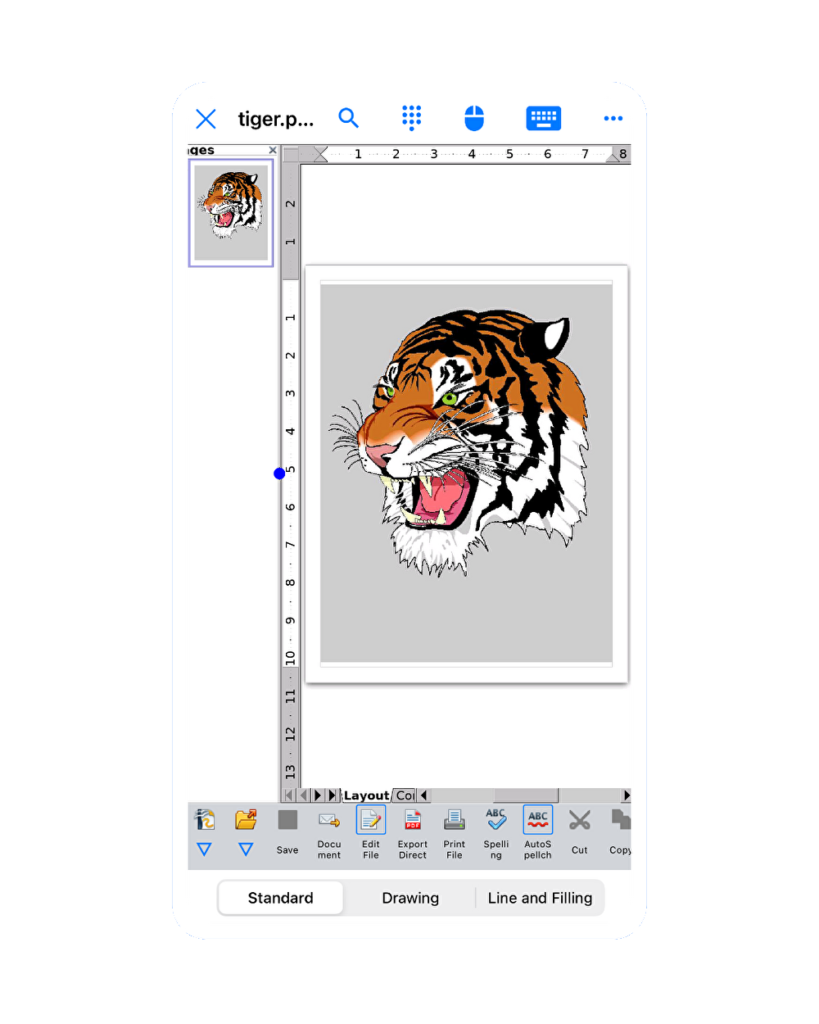Click the Save icon in toolbar
The height and width of the screenshot is (1024, 819).
coord(287,821)
